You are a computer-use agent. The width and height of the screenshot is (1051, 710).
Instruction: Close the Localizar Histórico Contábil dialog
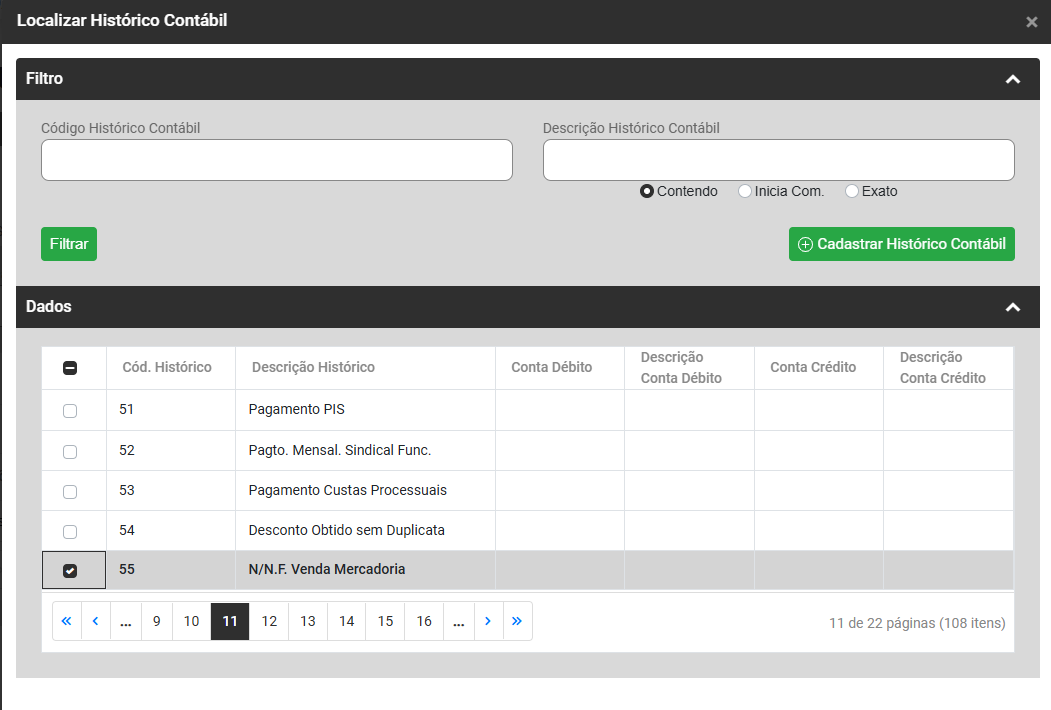click(1031, 22)
